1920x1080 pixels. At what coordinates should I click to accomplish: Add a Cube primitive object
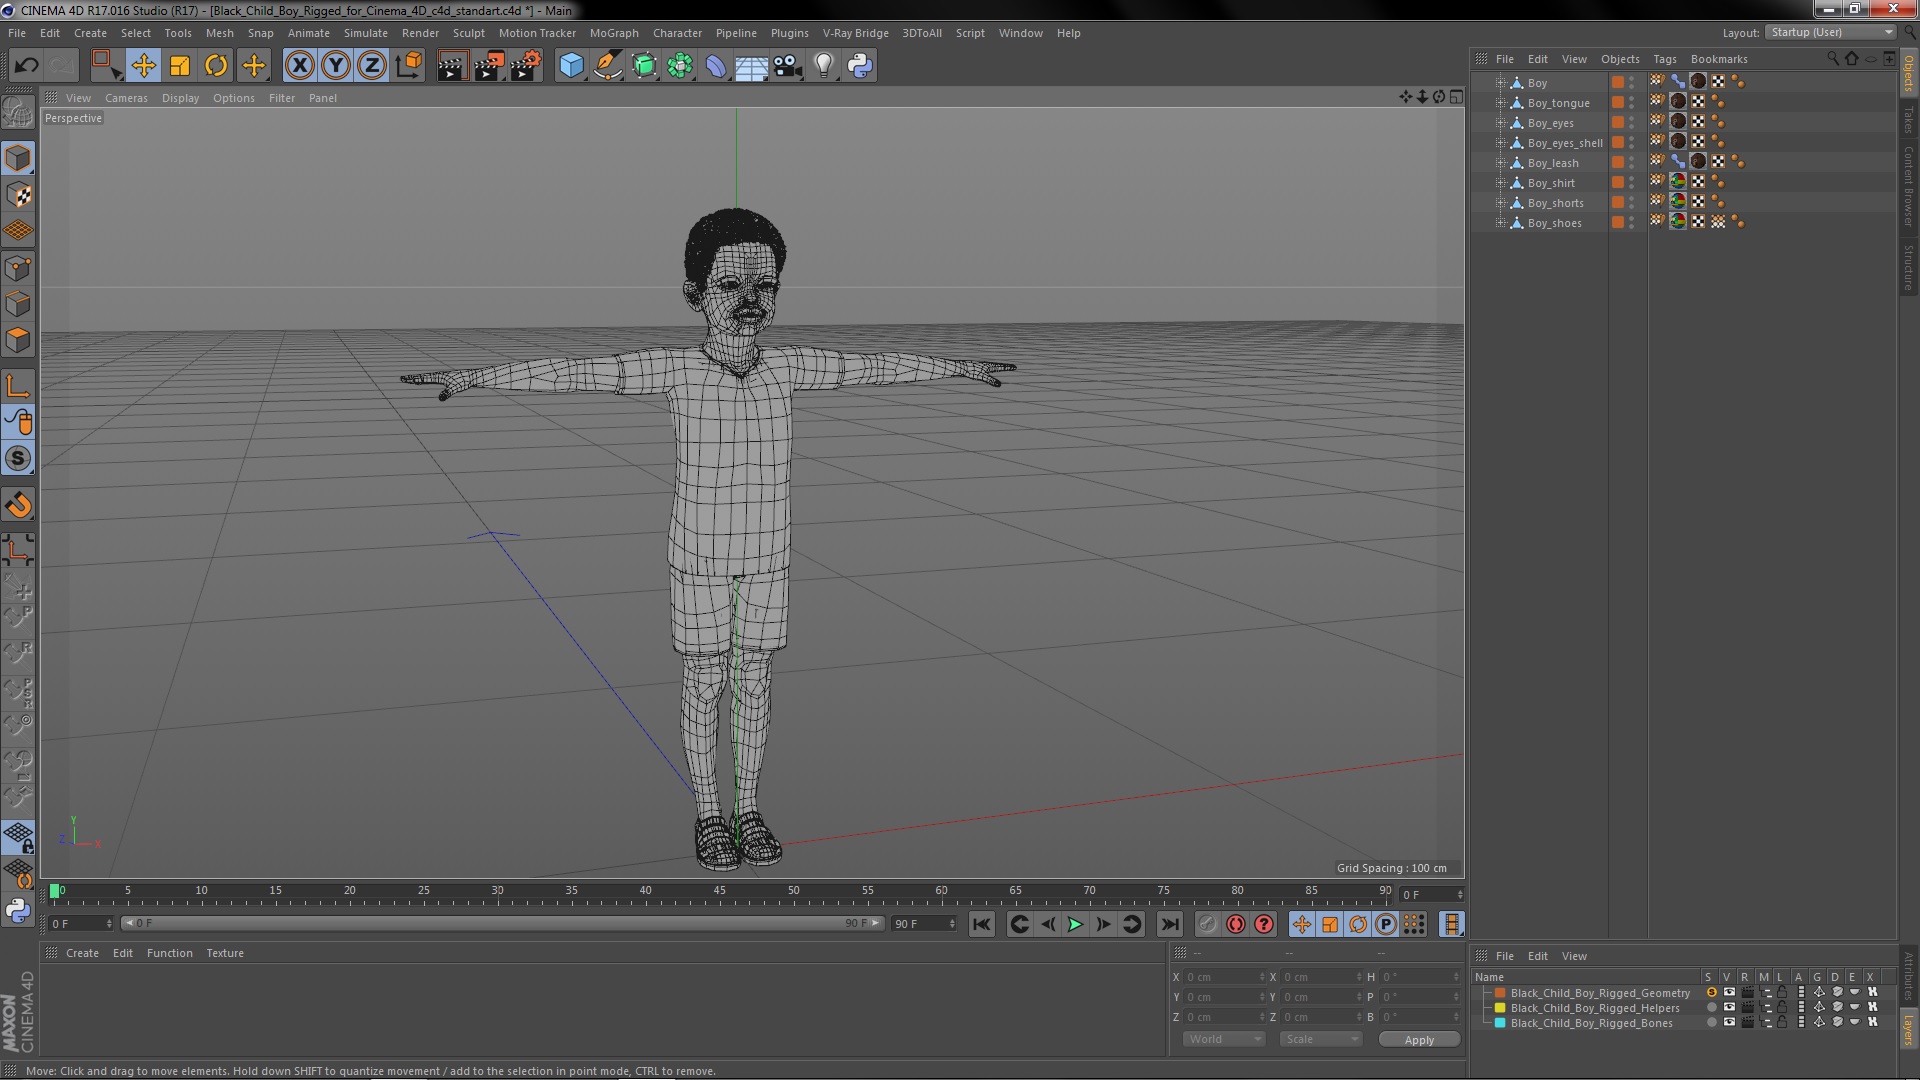point(571,66)
